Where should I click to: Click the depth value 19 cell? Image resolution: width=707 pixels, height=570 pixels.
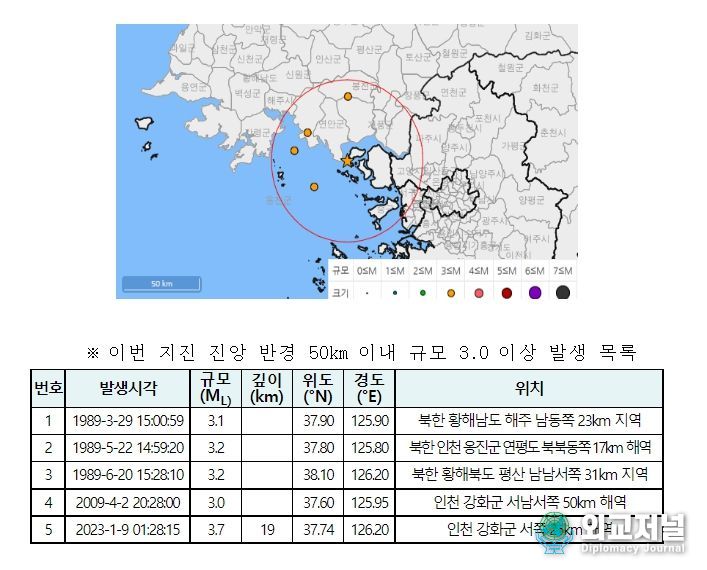coord(266,529)
